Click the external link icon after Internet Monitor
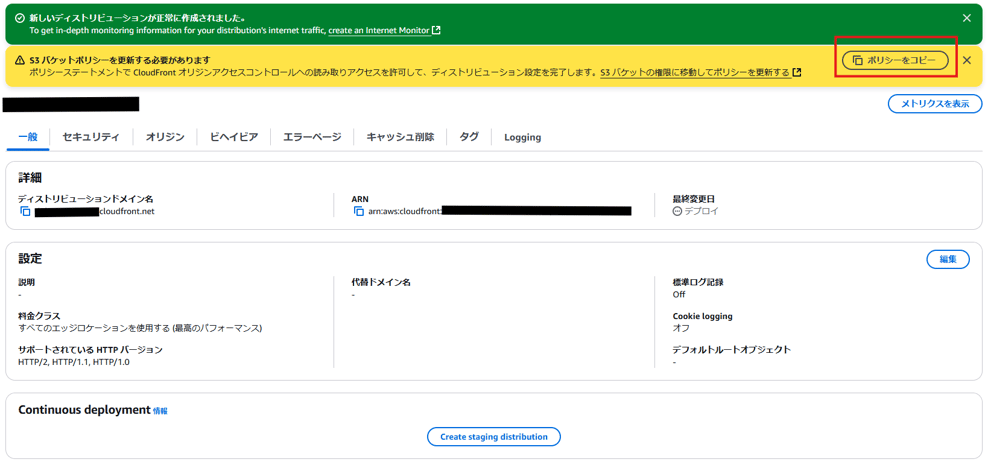 (436, 30)
